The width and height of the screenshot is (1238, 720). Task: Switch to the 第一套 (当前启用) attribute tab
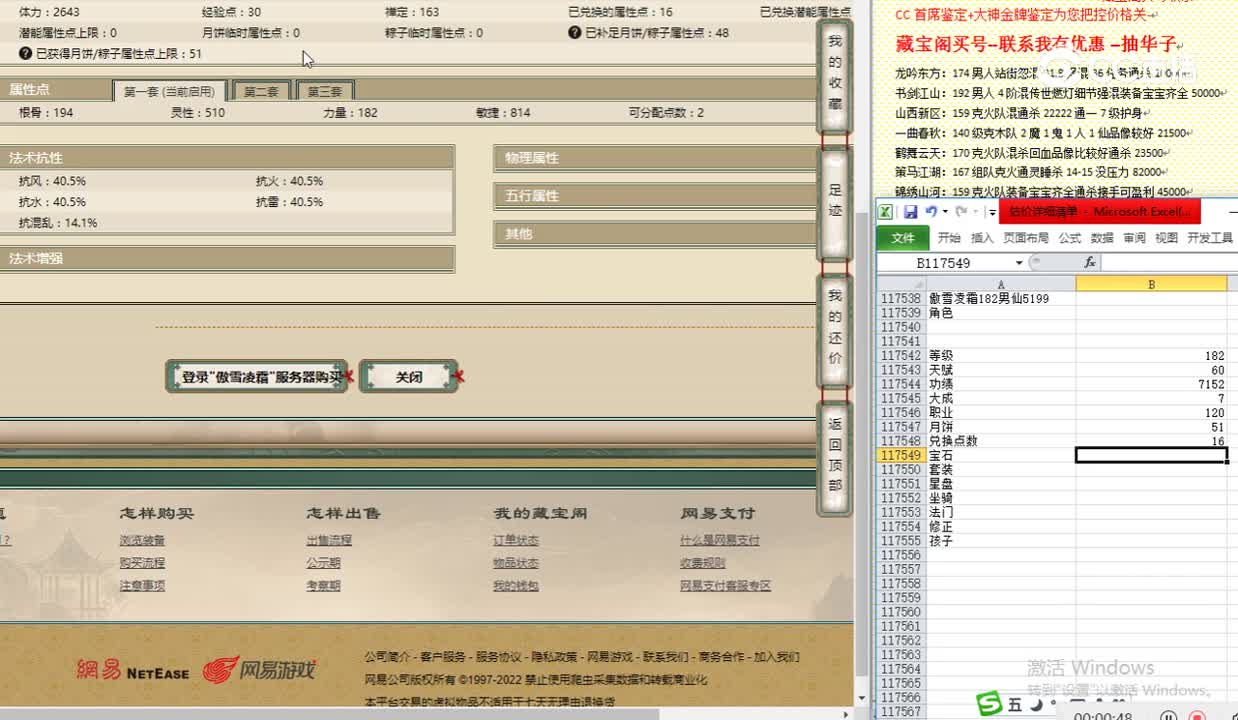pos(169,91)
